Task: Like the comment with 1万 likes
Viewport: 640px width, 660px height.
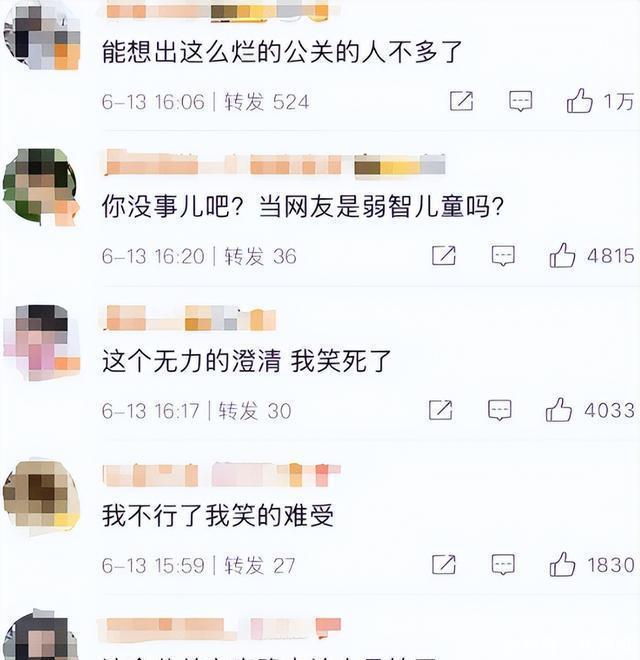Action: (x=579, y=101)
